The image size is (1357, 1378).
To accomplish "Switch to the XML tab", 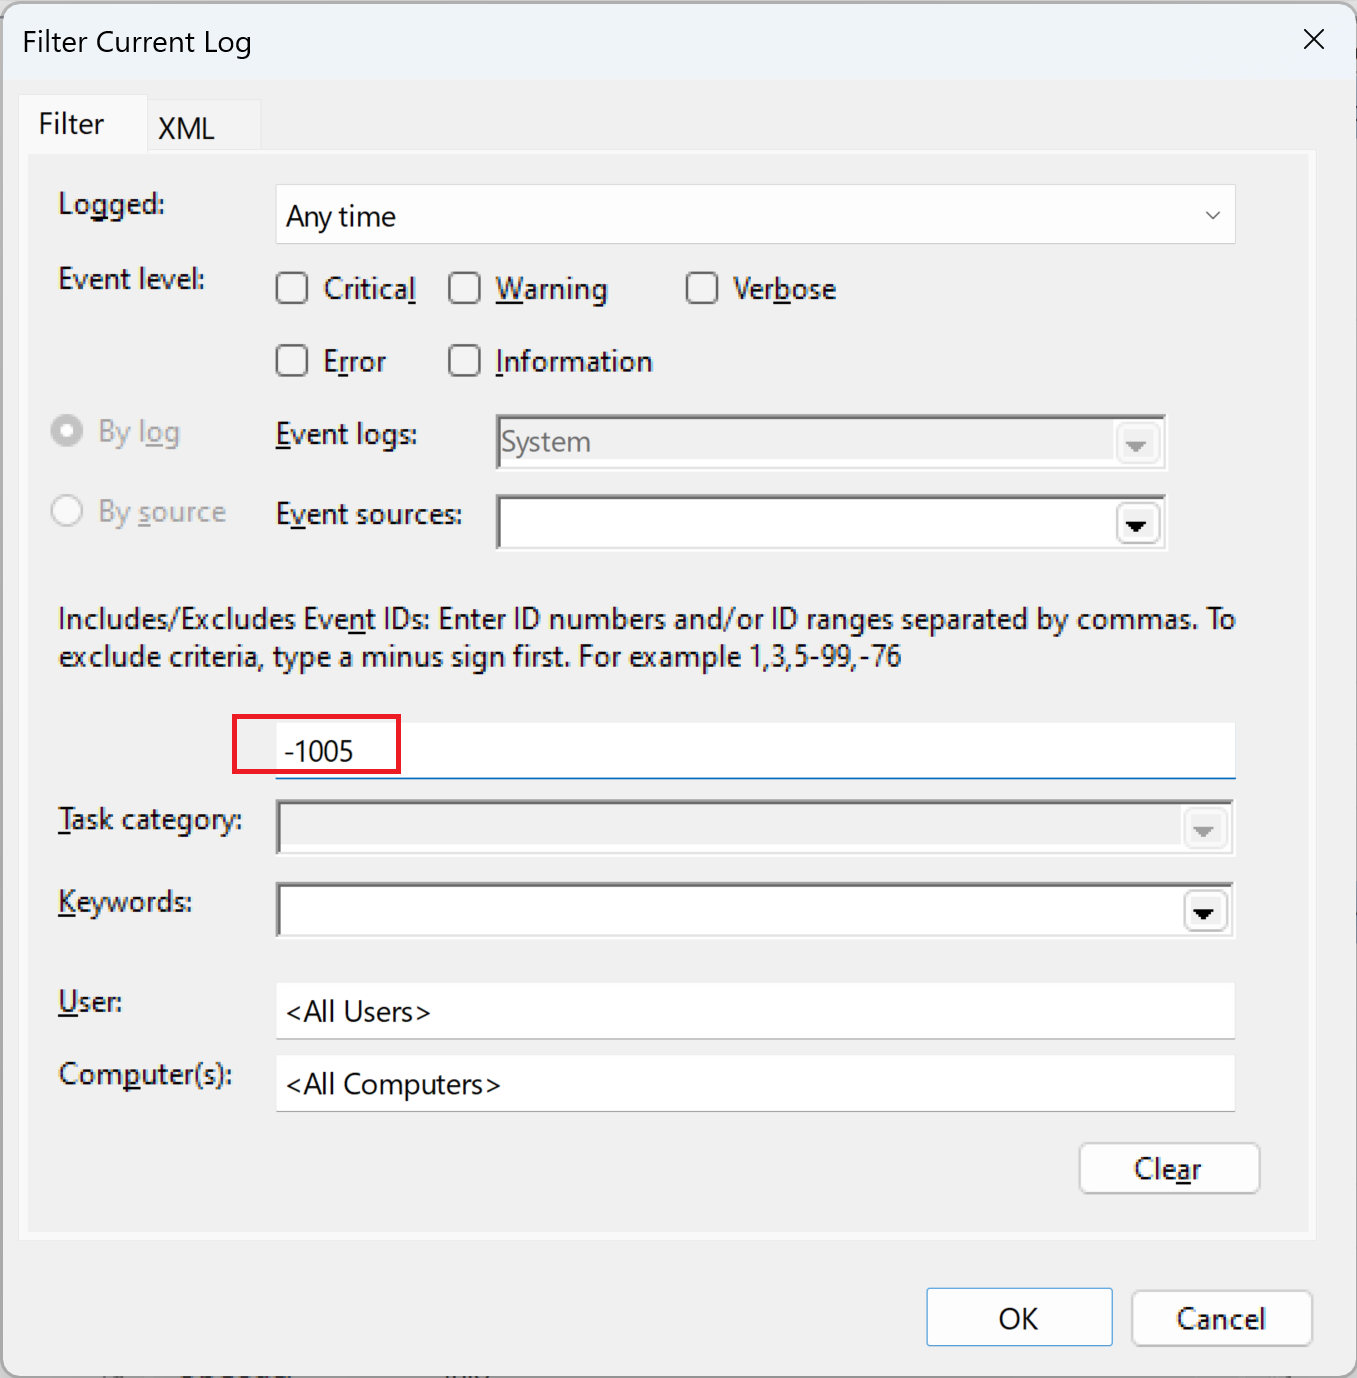I will 186,126.
